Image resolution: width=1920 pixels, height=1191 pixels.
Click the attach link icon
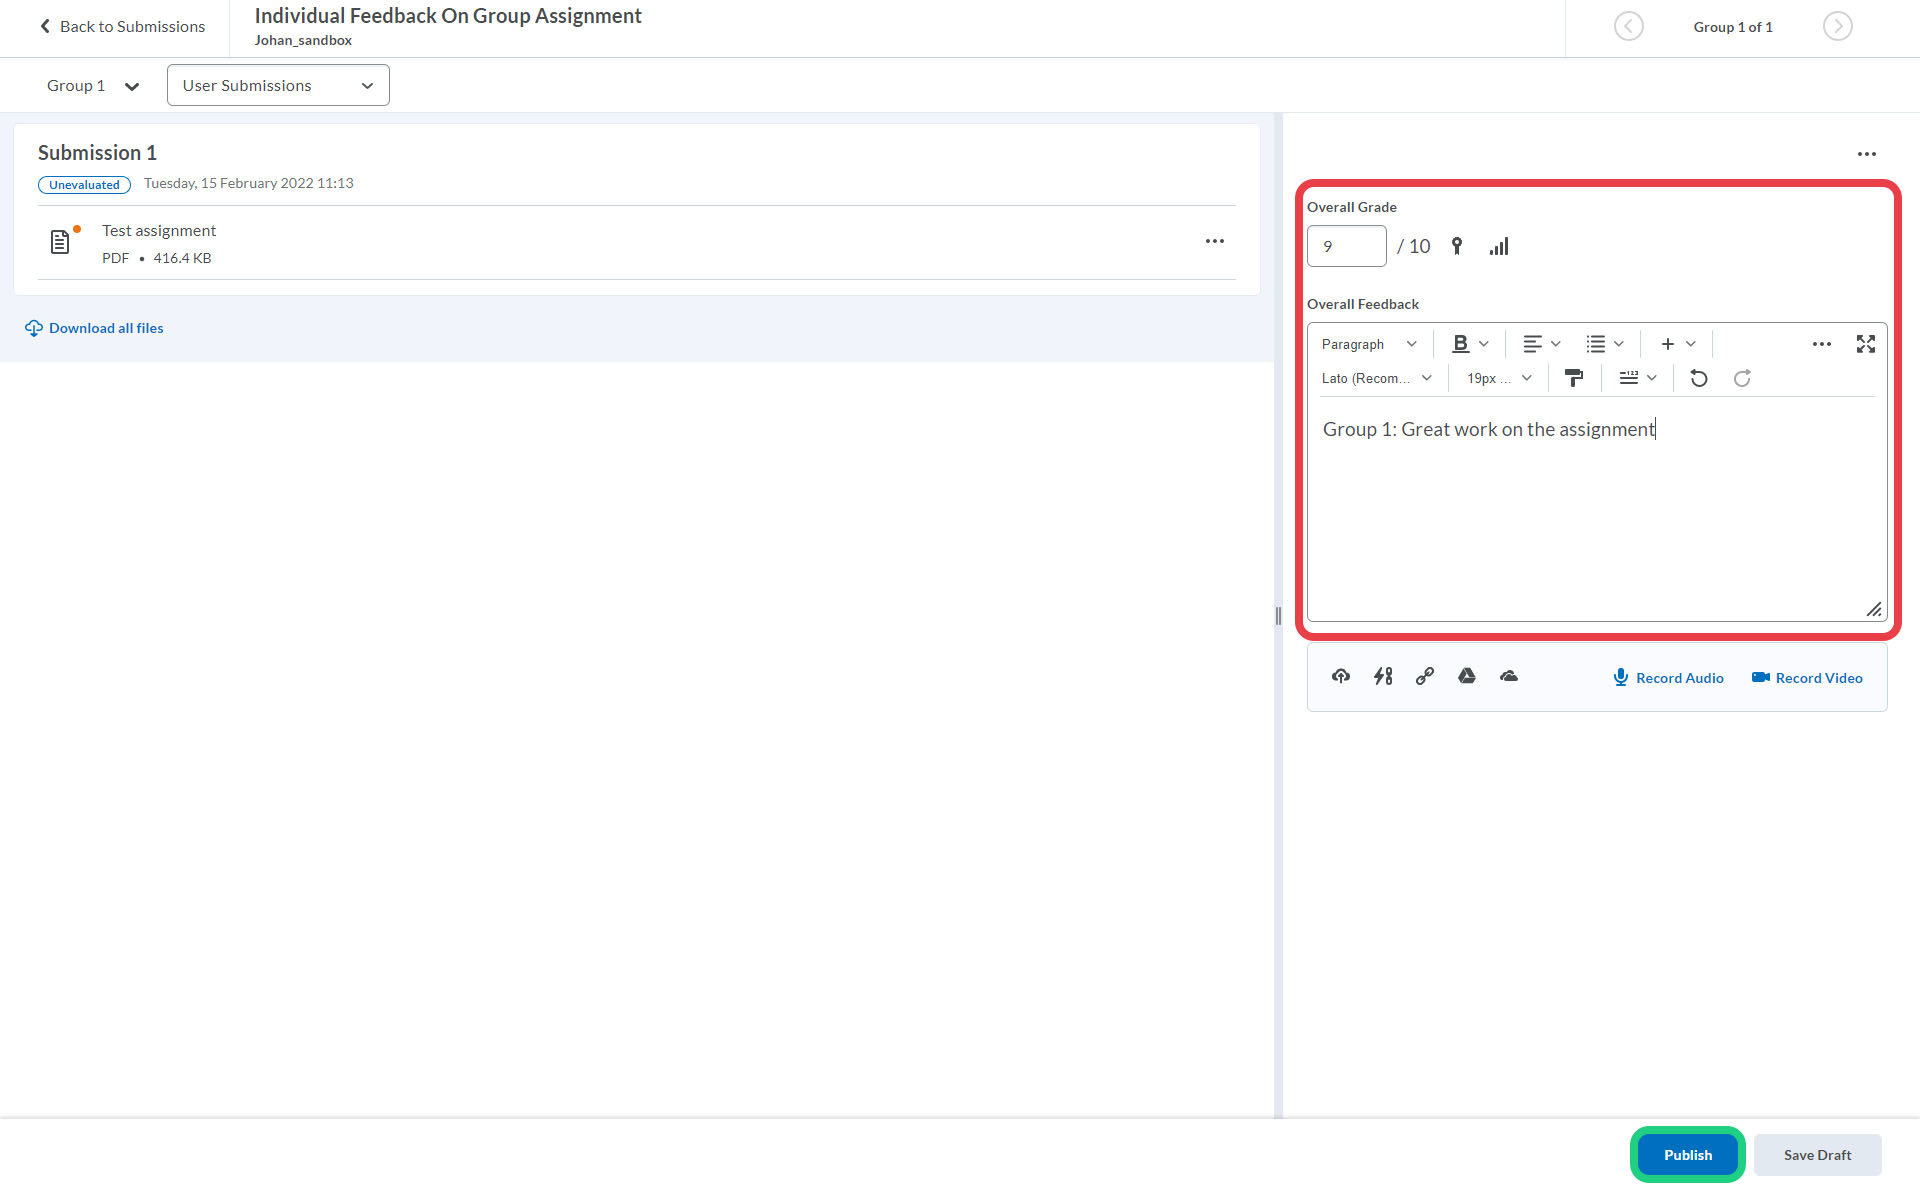coord(1425,677)
